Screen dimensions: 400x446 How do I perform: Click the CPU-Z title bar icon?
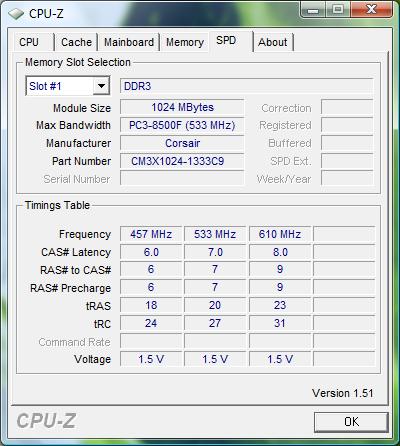pos(16,14)
